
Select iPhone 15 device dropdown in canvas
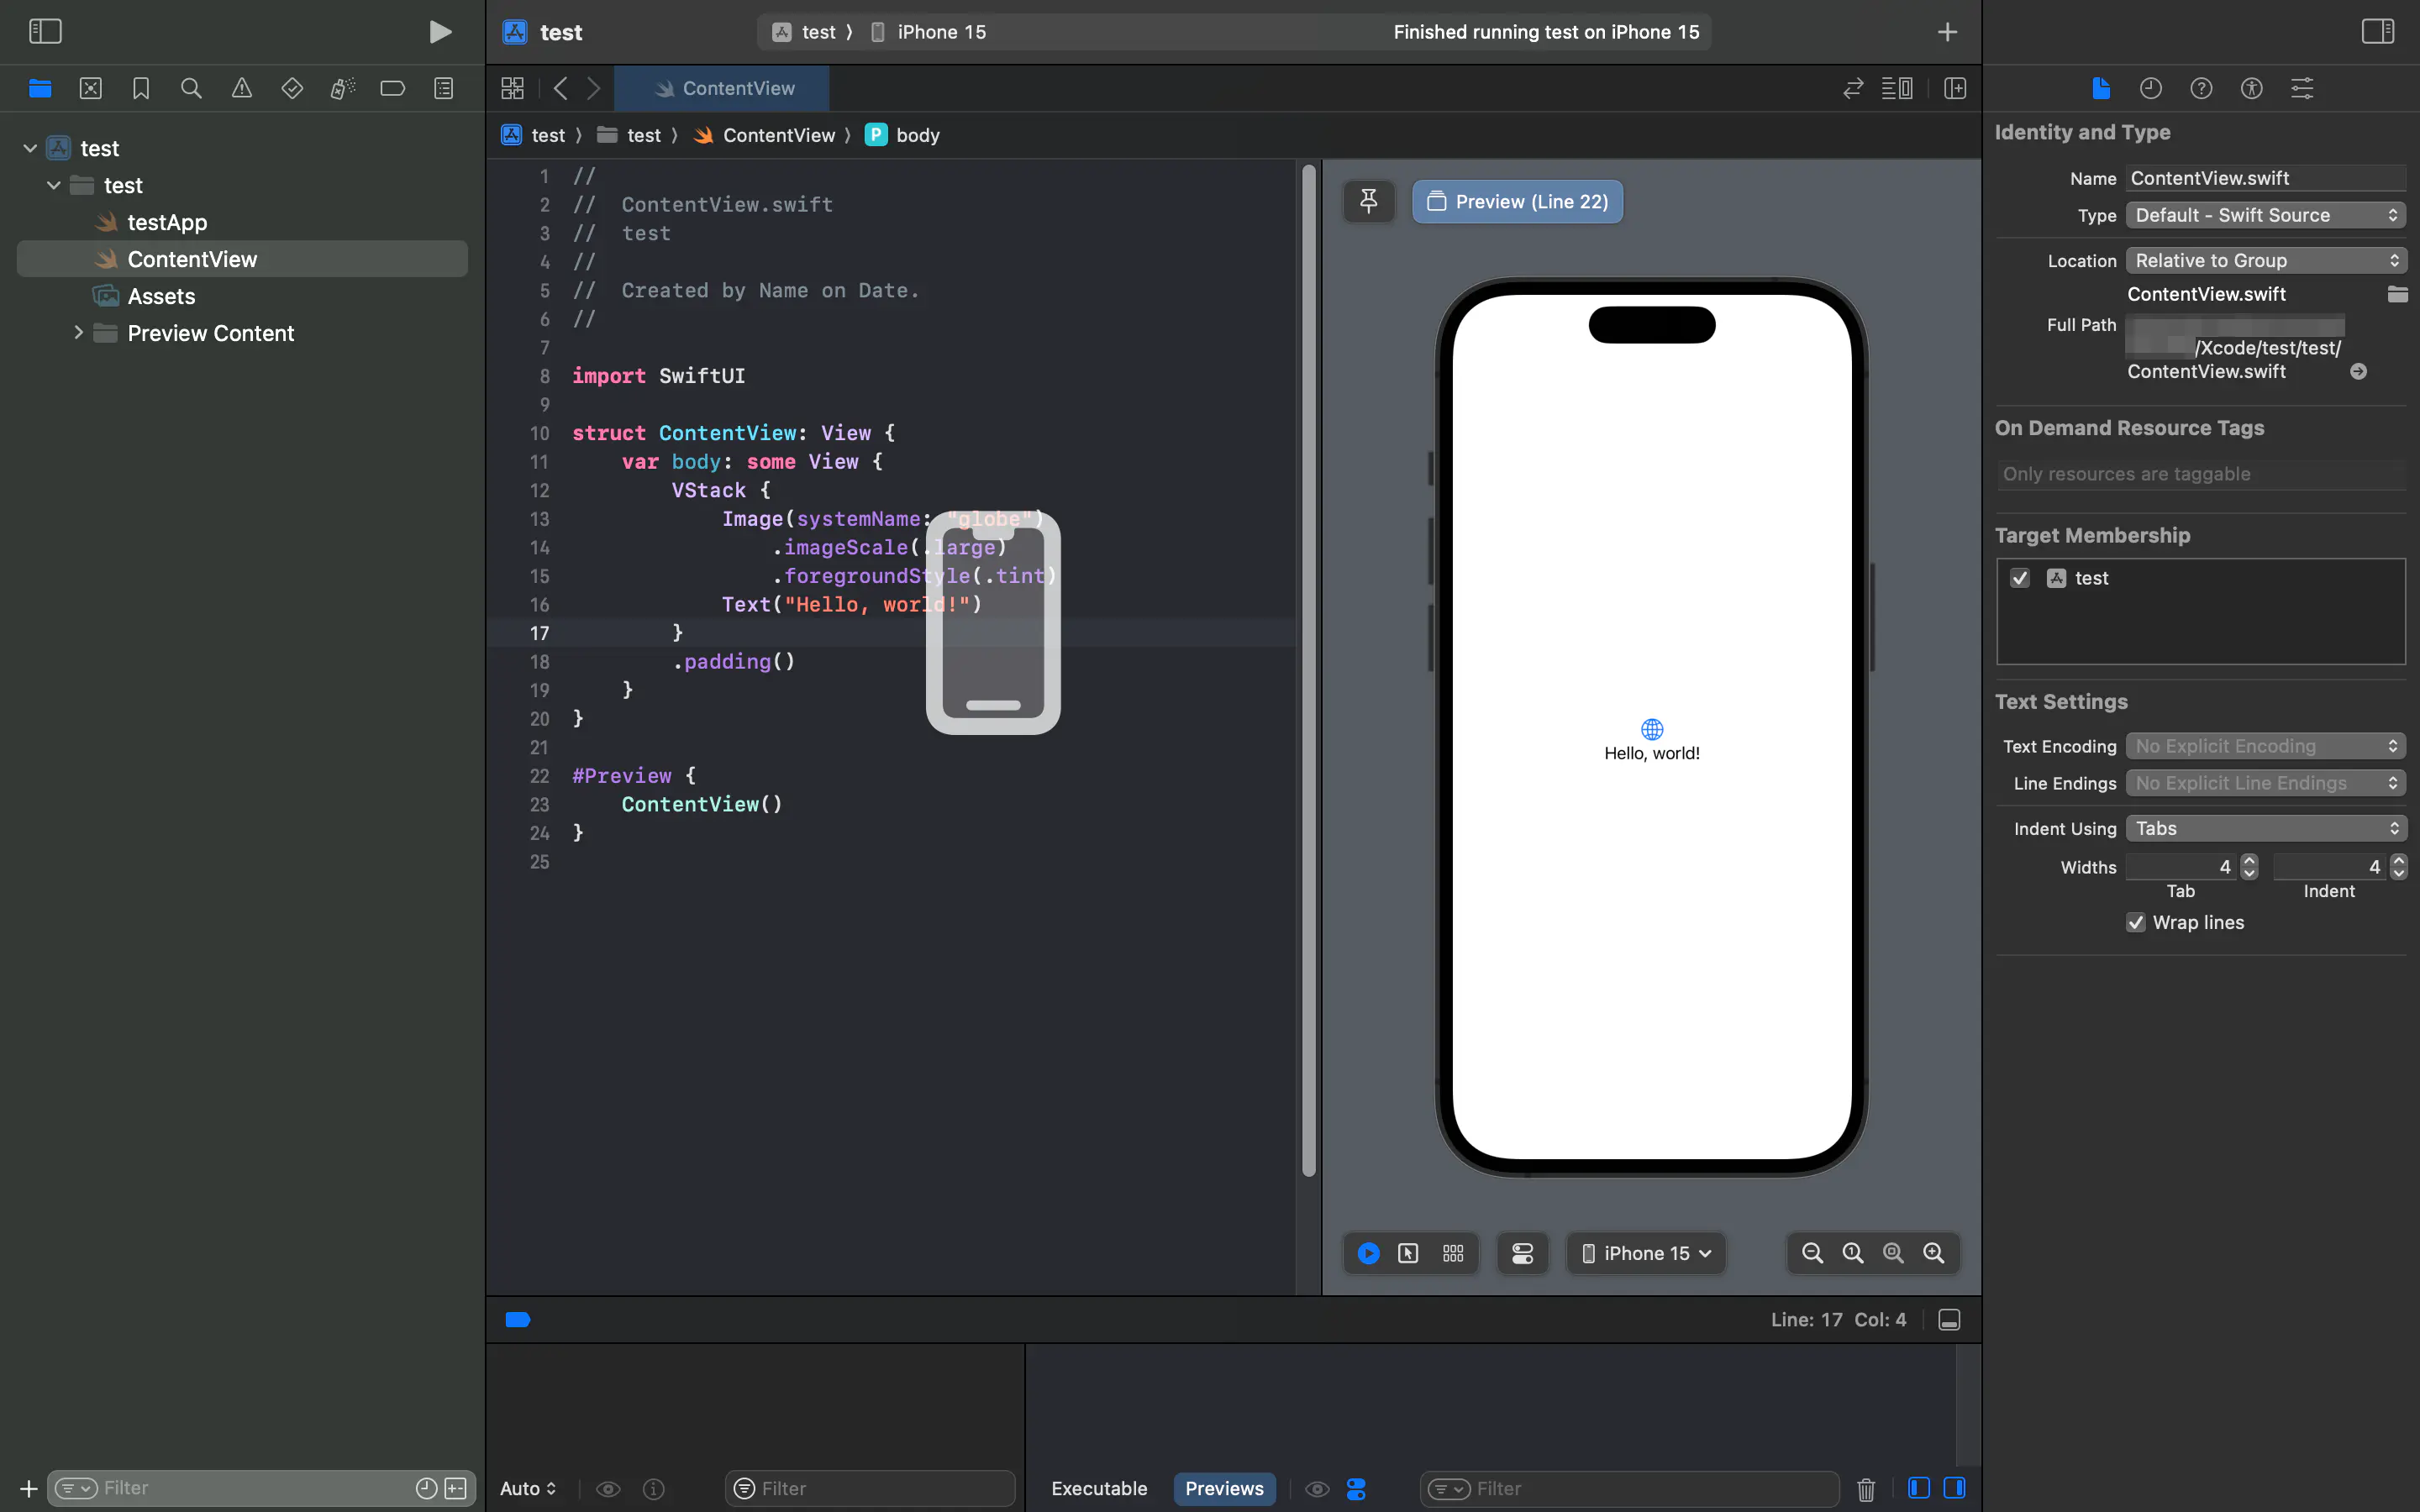pyautogui.click(x=1644, y=1252)
